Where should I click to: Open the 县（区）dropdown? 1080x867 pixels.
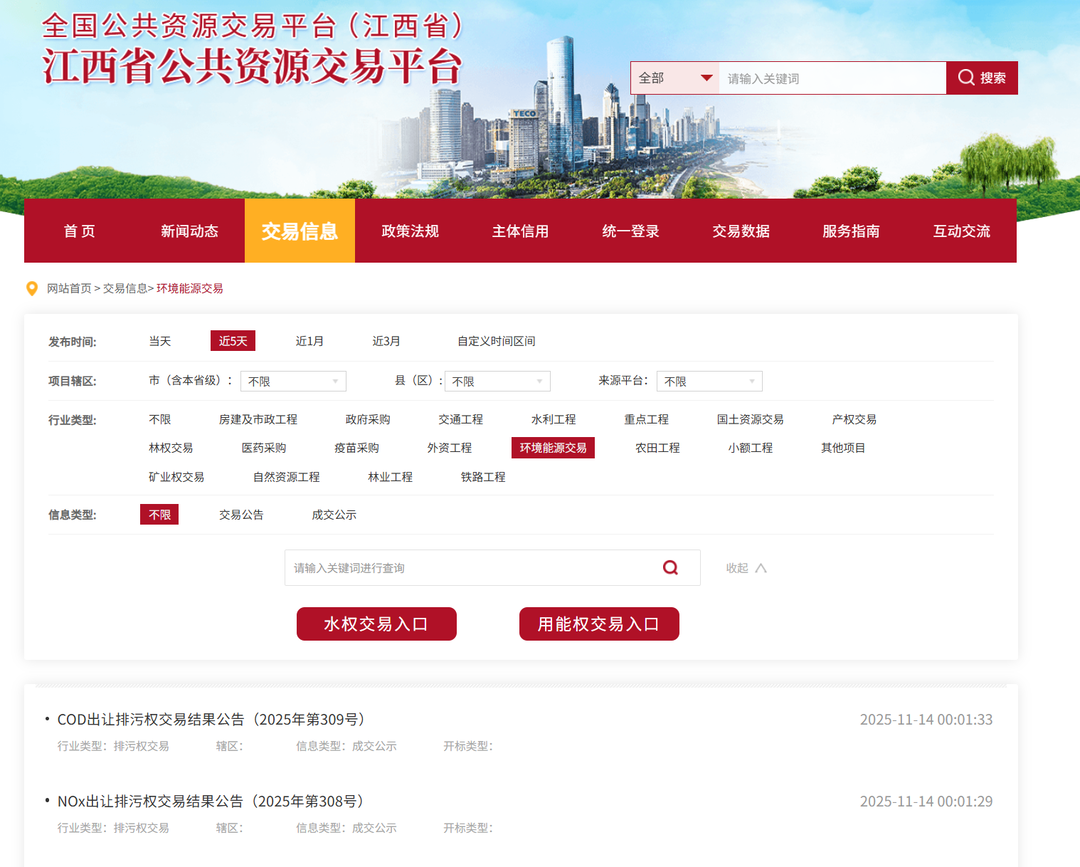point(497,381)
